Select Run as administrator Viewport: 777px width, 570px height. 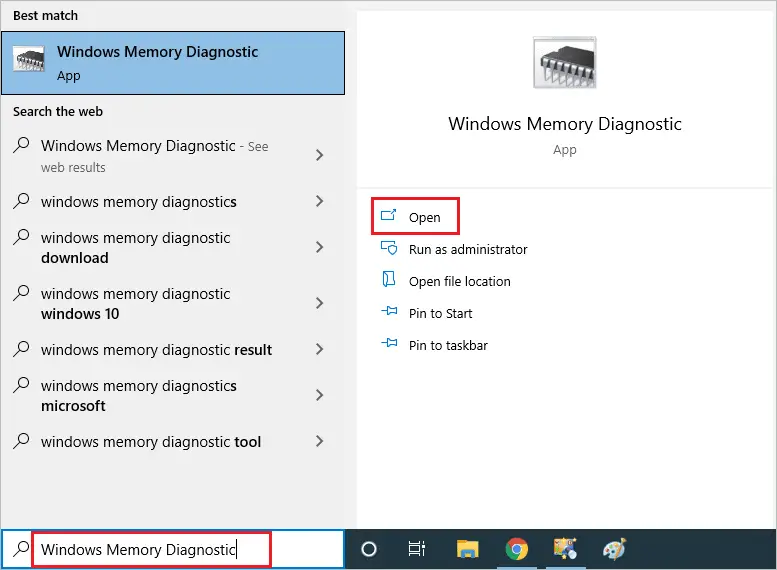tap(468, 249)
